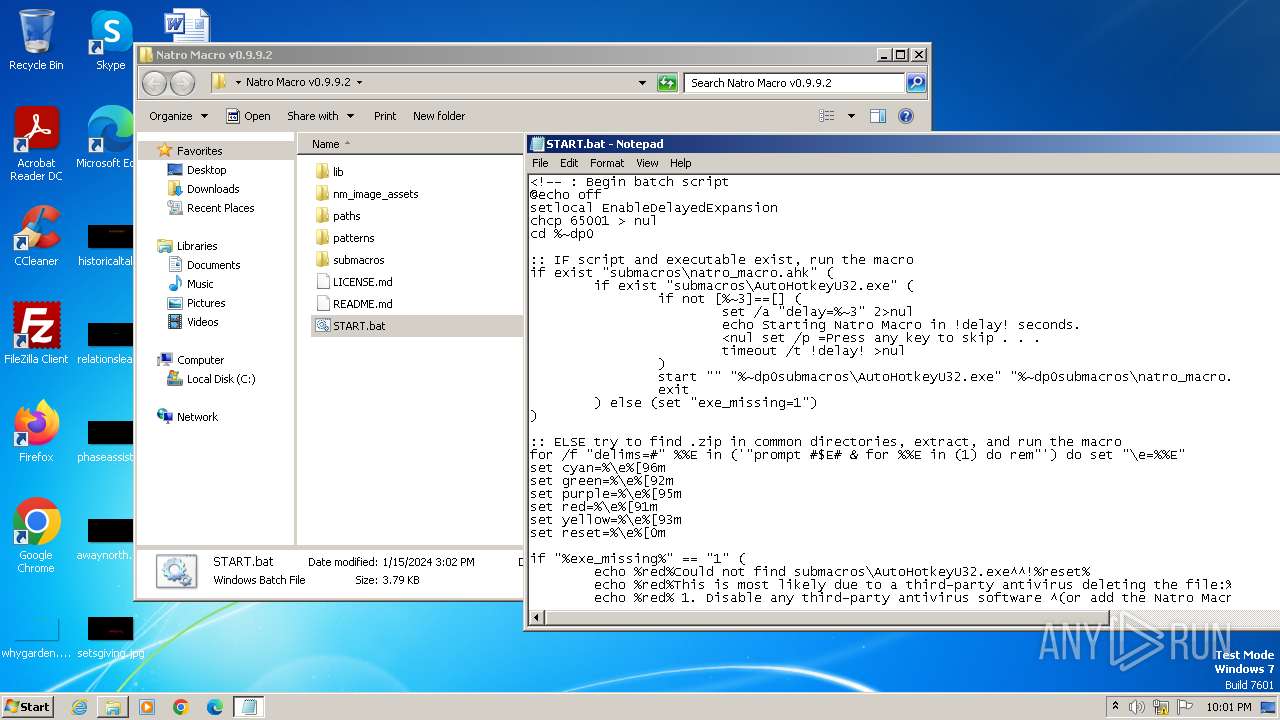Click the Search Natro Macro input field
The height and width of the screenshot is (720, 1280).
pos(795,83)
